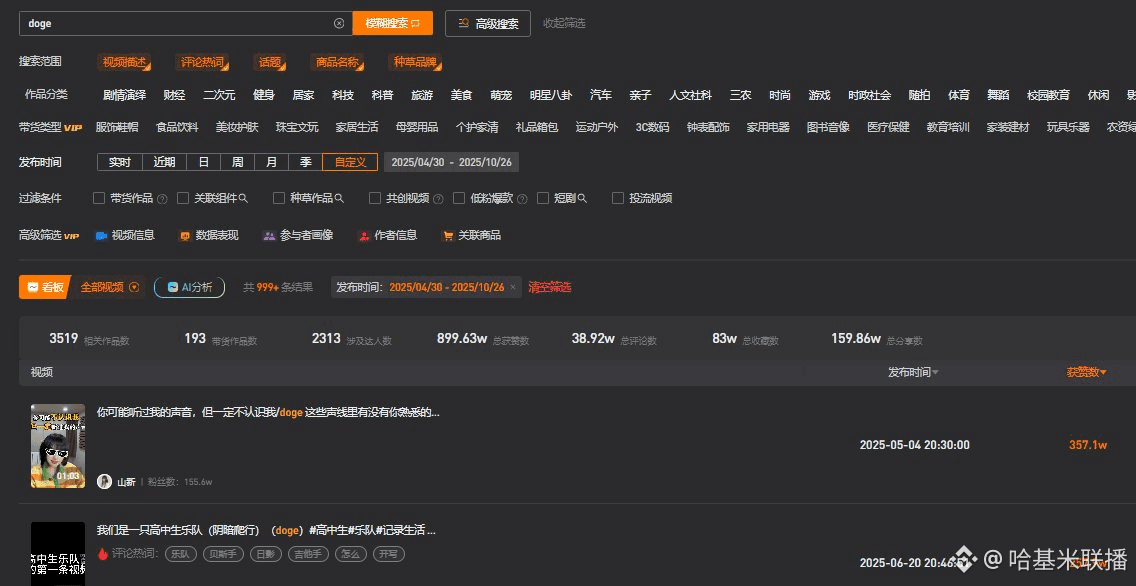This screenshot has height=586, width=1136.
Task: Clear the doge search text with X icon
Action: (339, 23)
